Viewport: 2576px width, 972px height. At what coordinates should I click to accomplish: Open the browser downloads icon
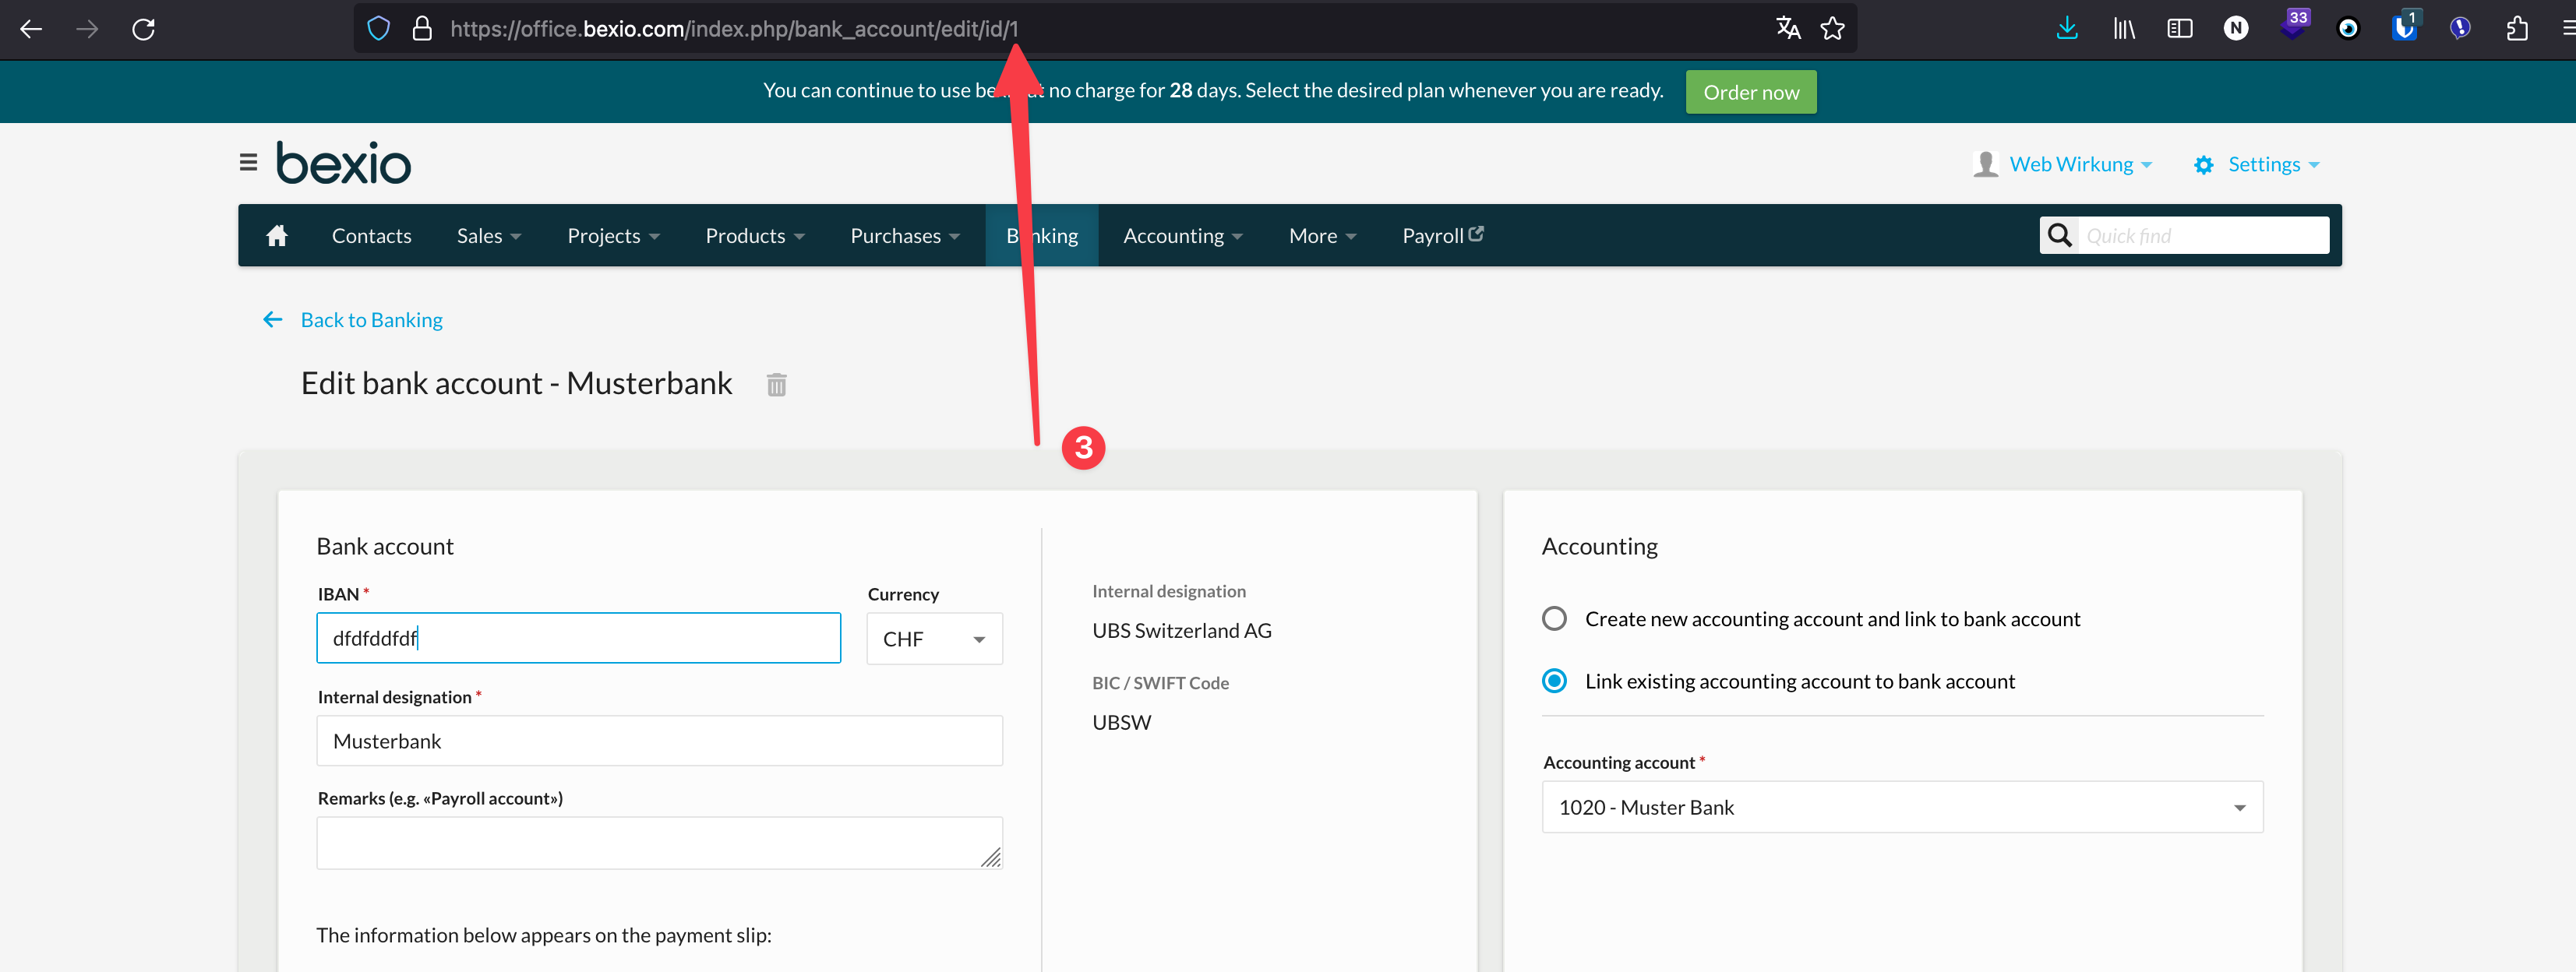point(2066,28)
